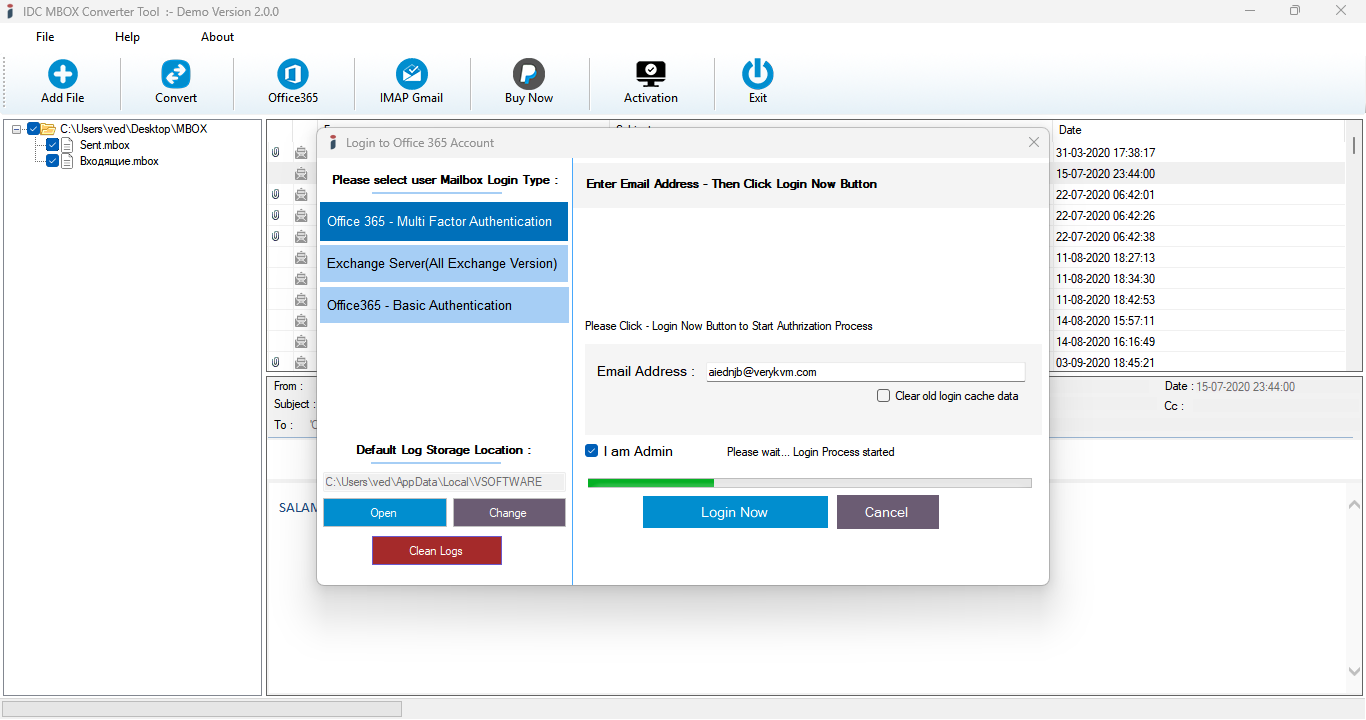1366x720 pixels.
Task: Click the Входящие.mbox tree label
Action: pos(119,161)
